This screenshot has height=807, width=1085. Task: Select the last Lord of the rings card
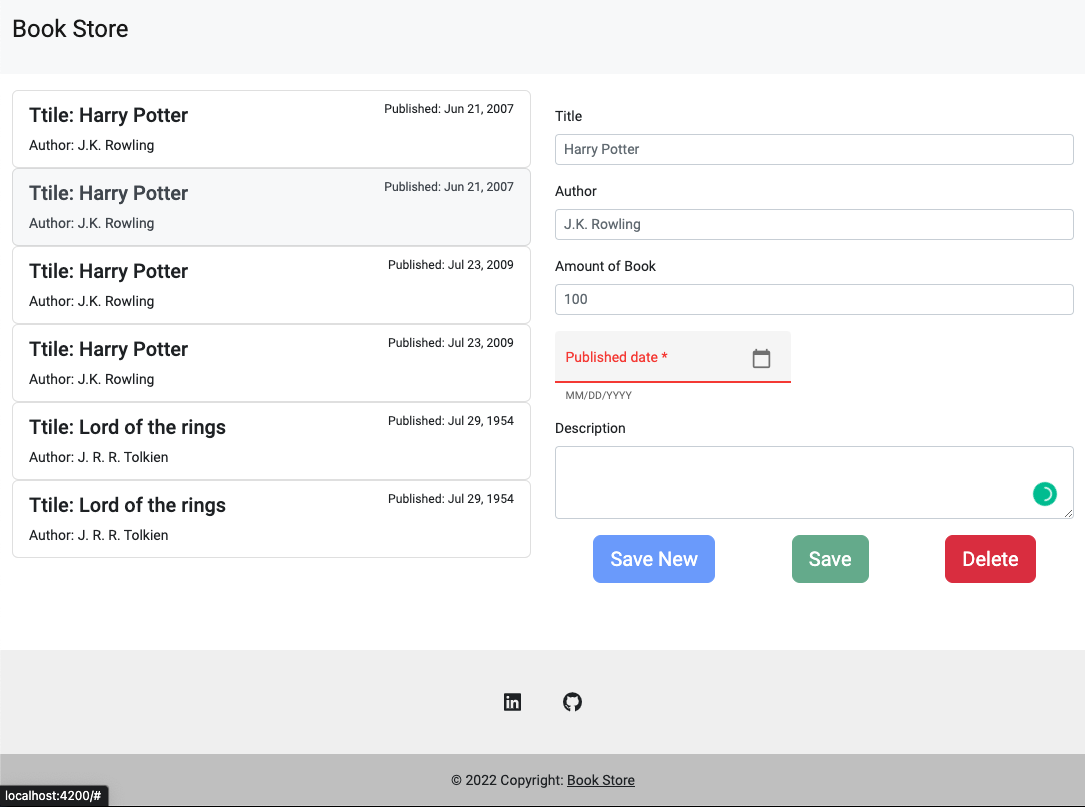pyautogui.click(x=271, y=519)
